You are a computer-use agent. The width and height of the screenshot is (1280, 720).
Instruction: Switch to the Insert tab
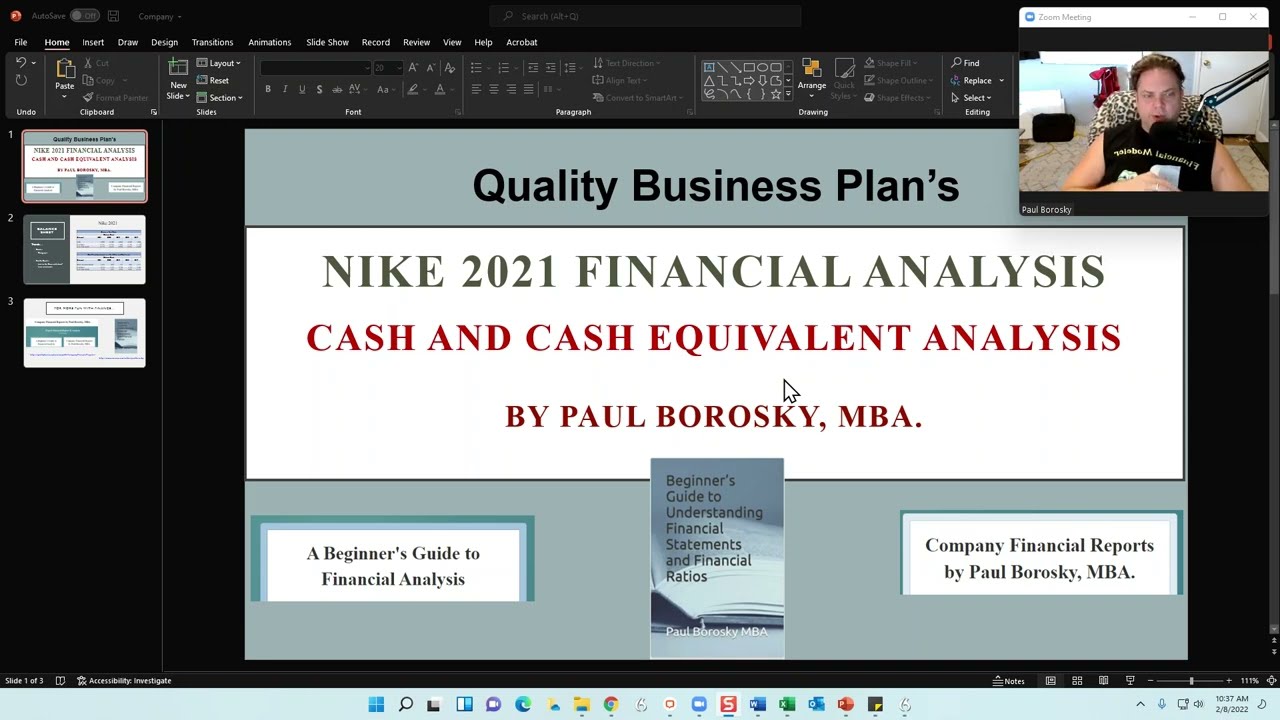pos(93,42)
